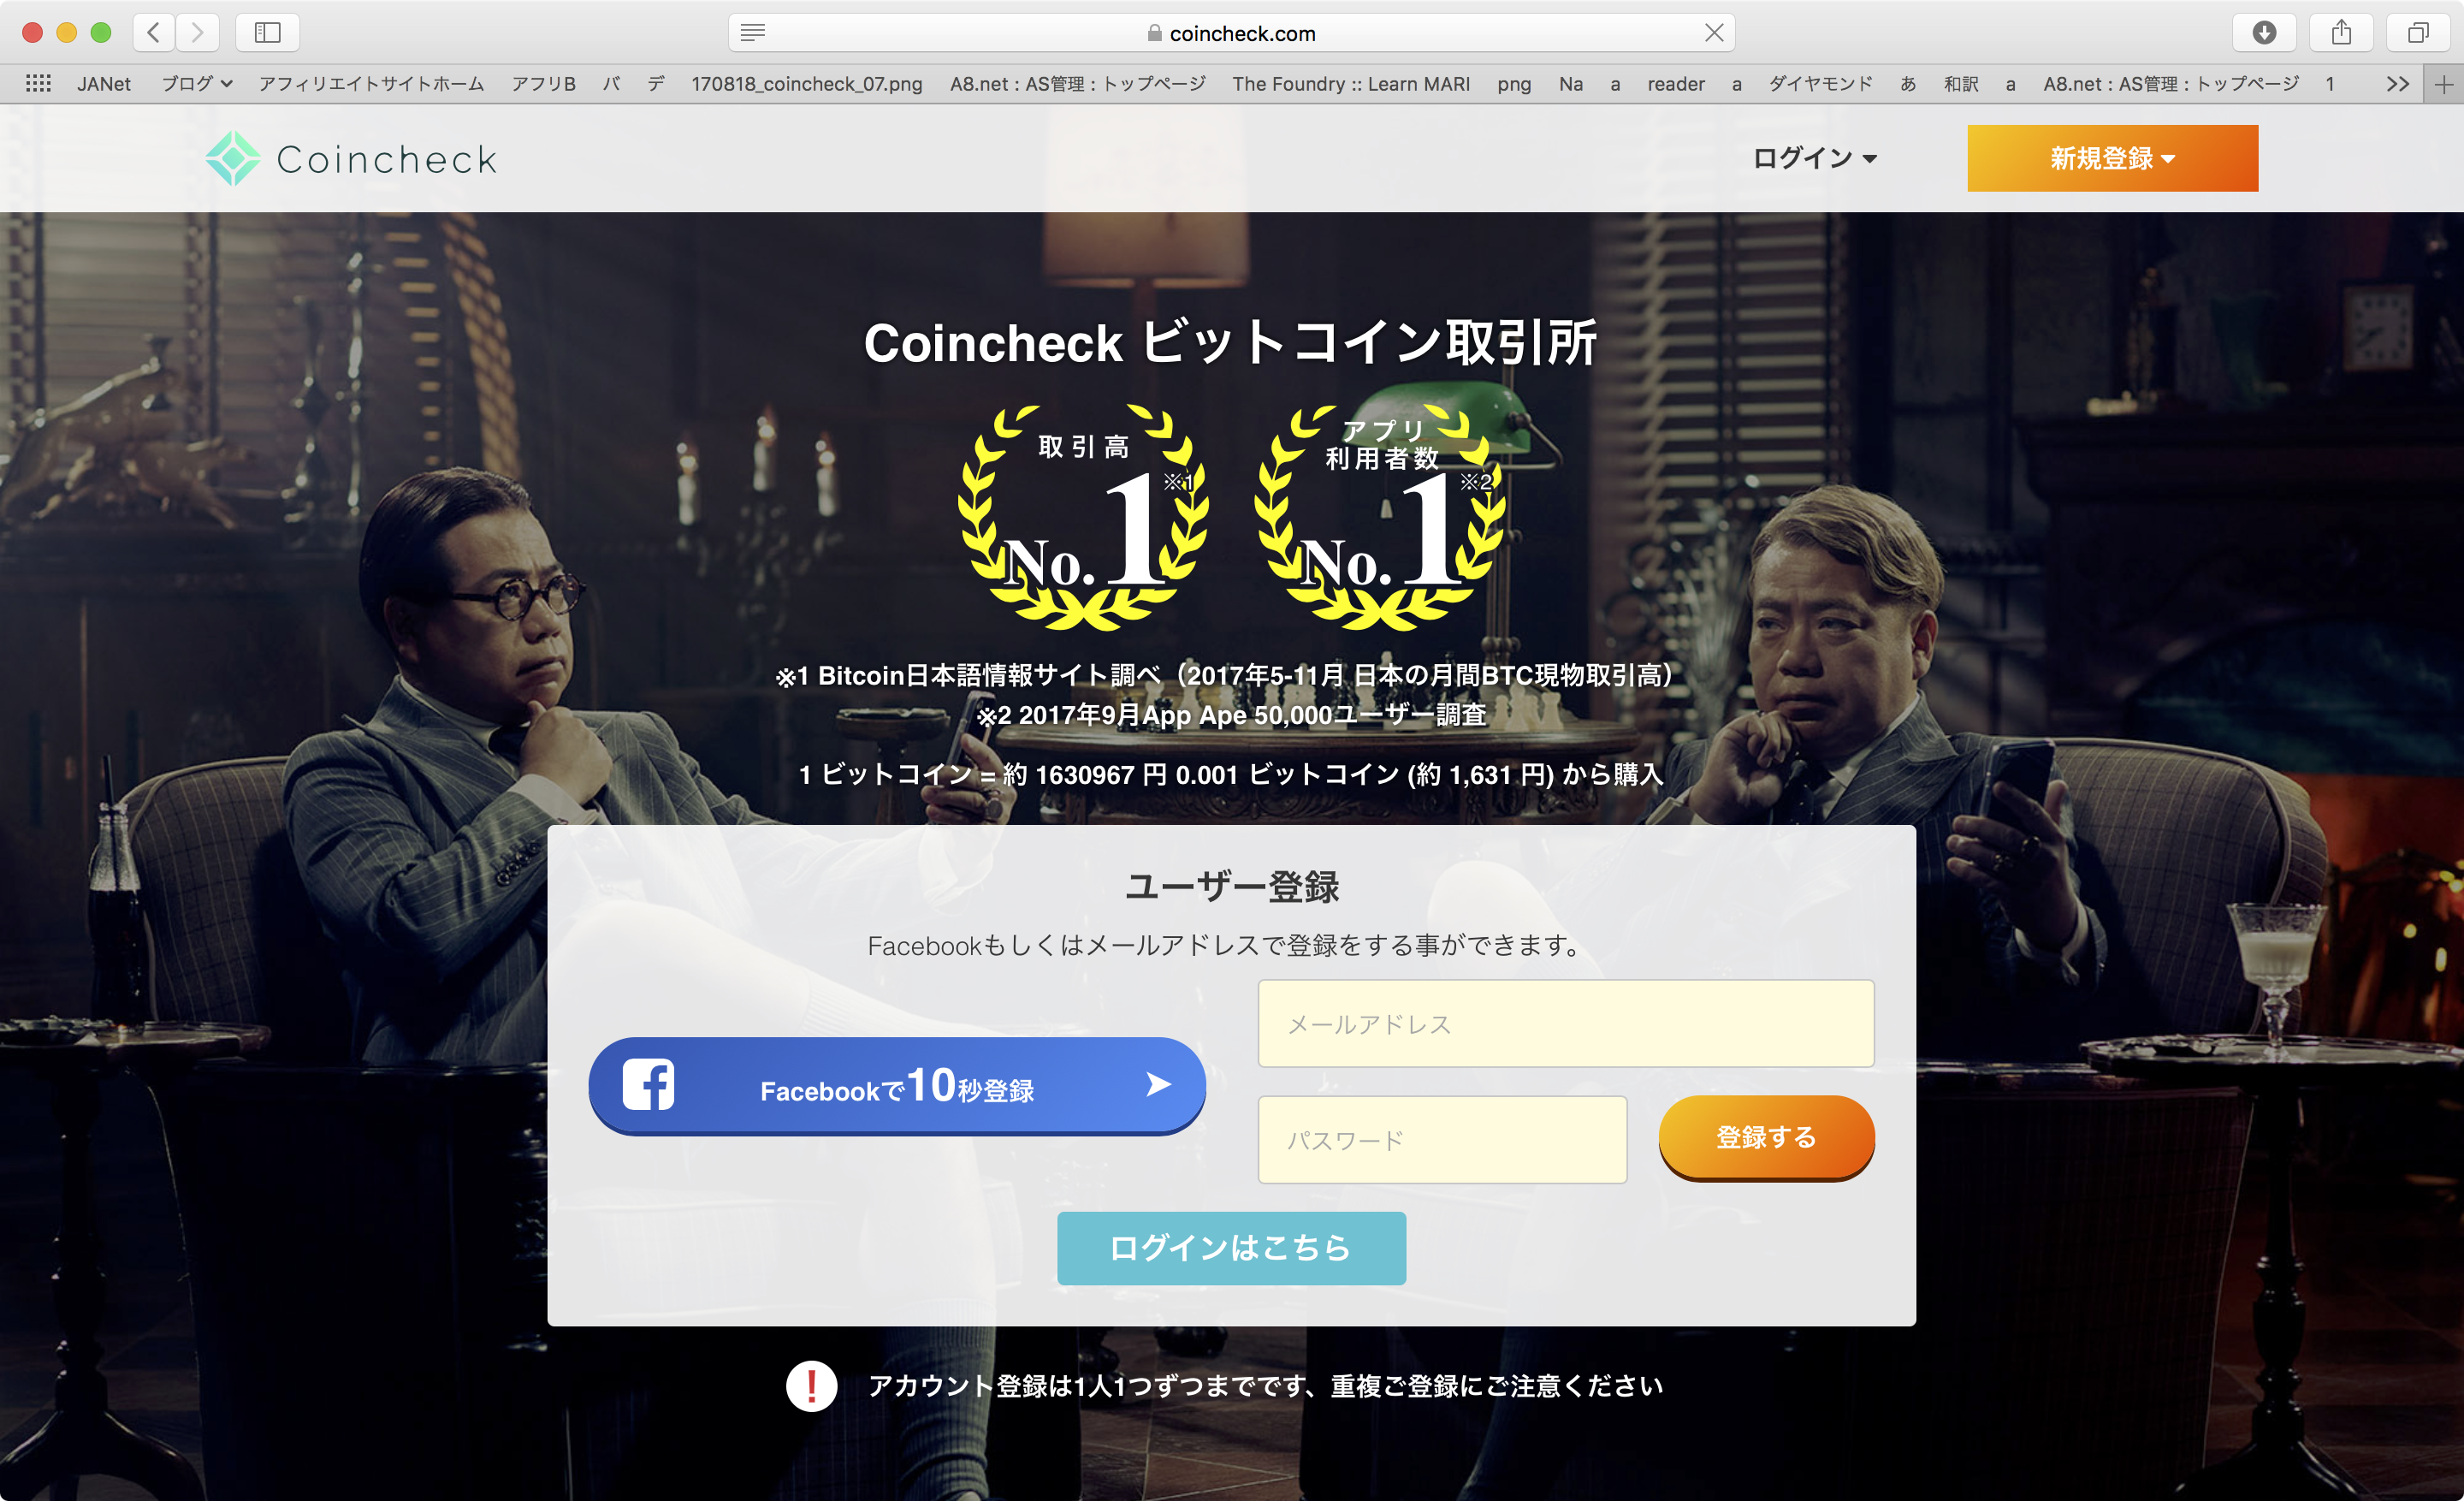Show the Safari sidebar
The height and width of the screenshot is (1501, 2464).
pos(267,33)
